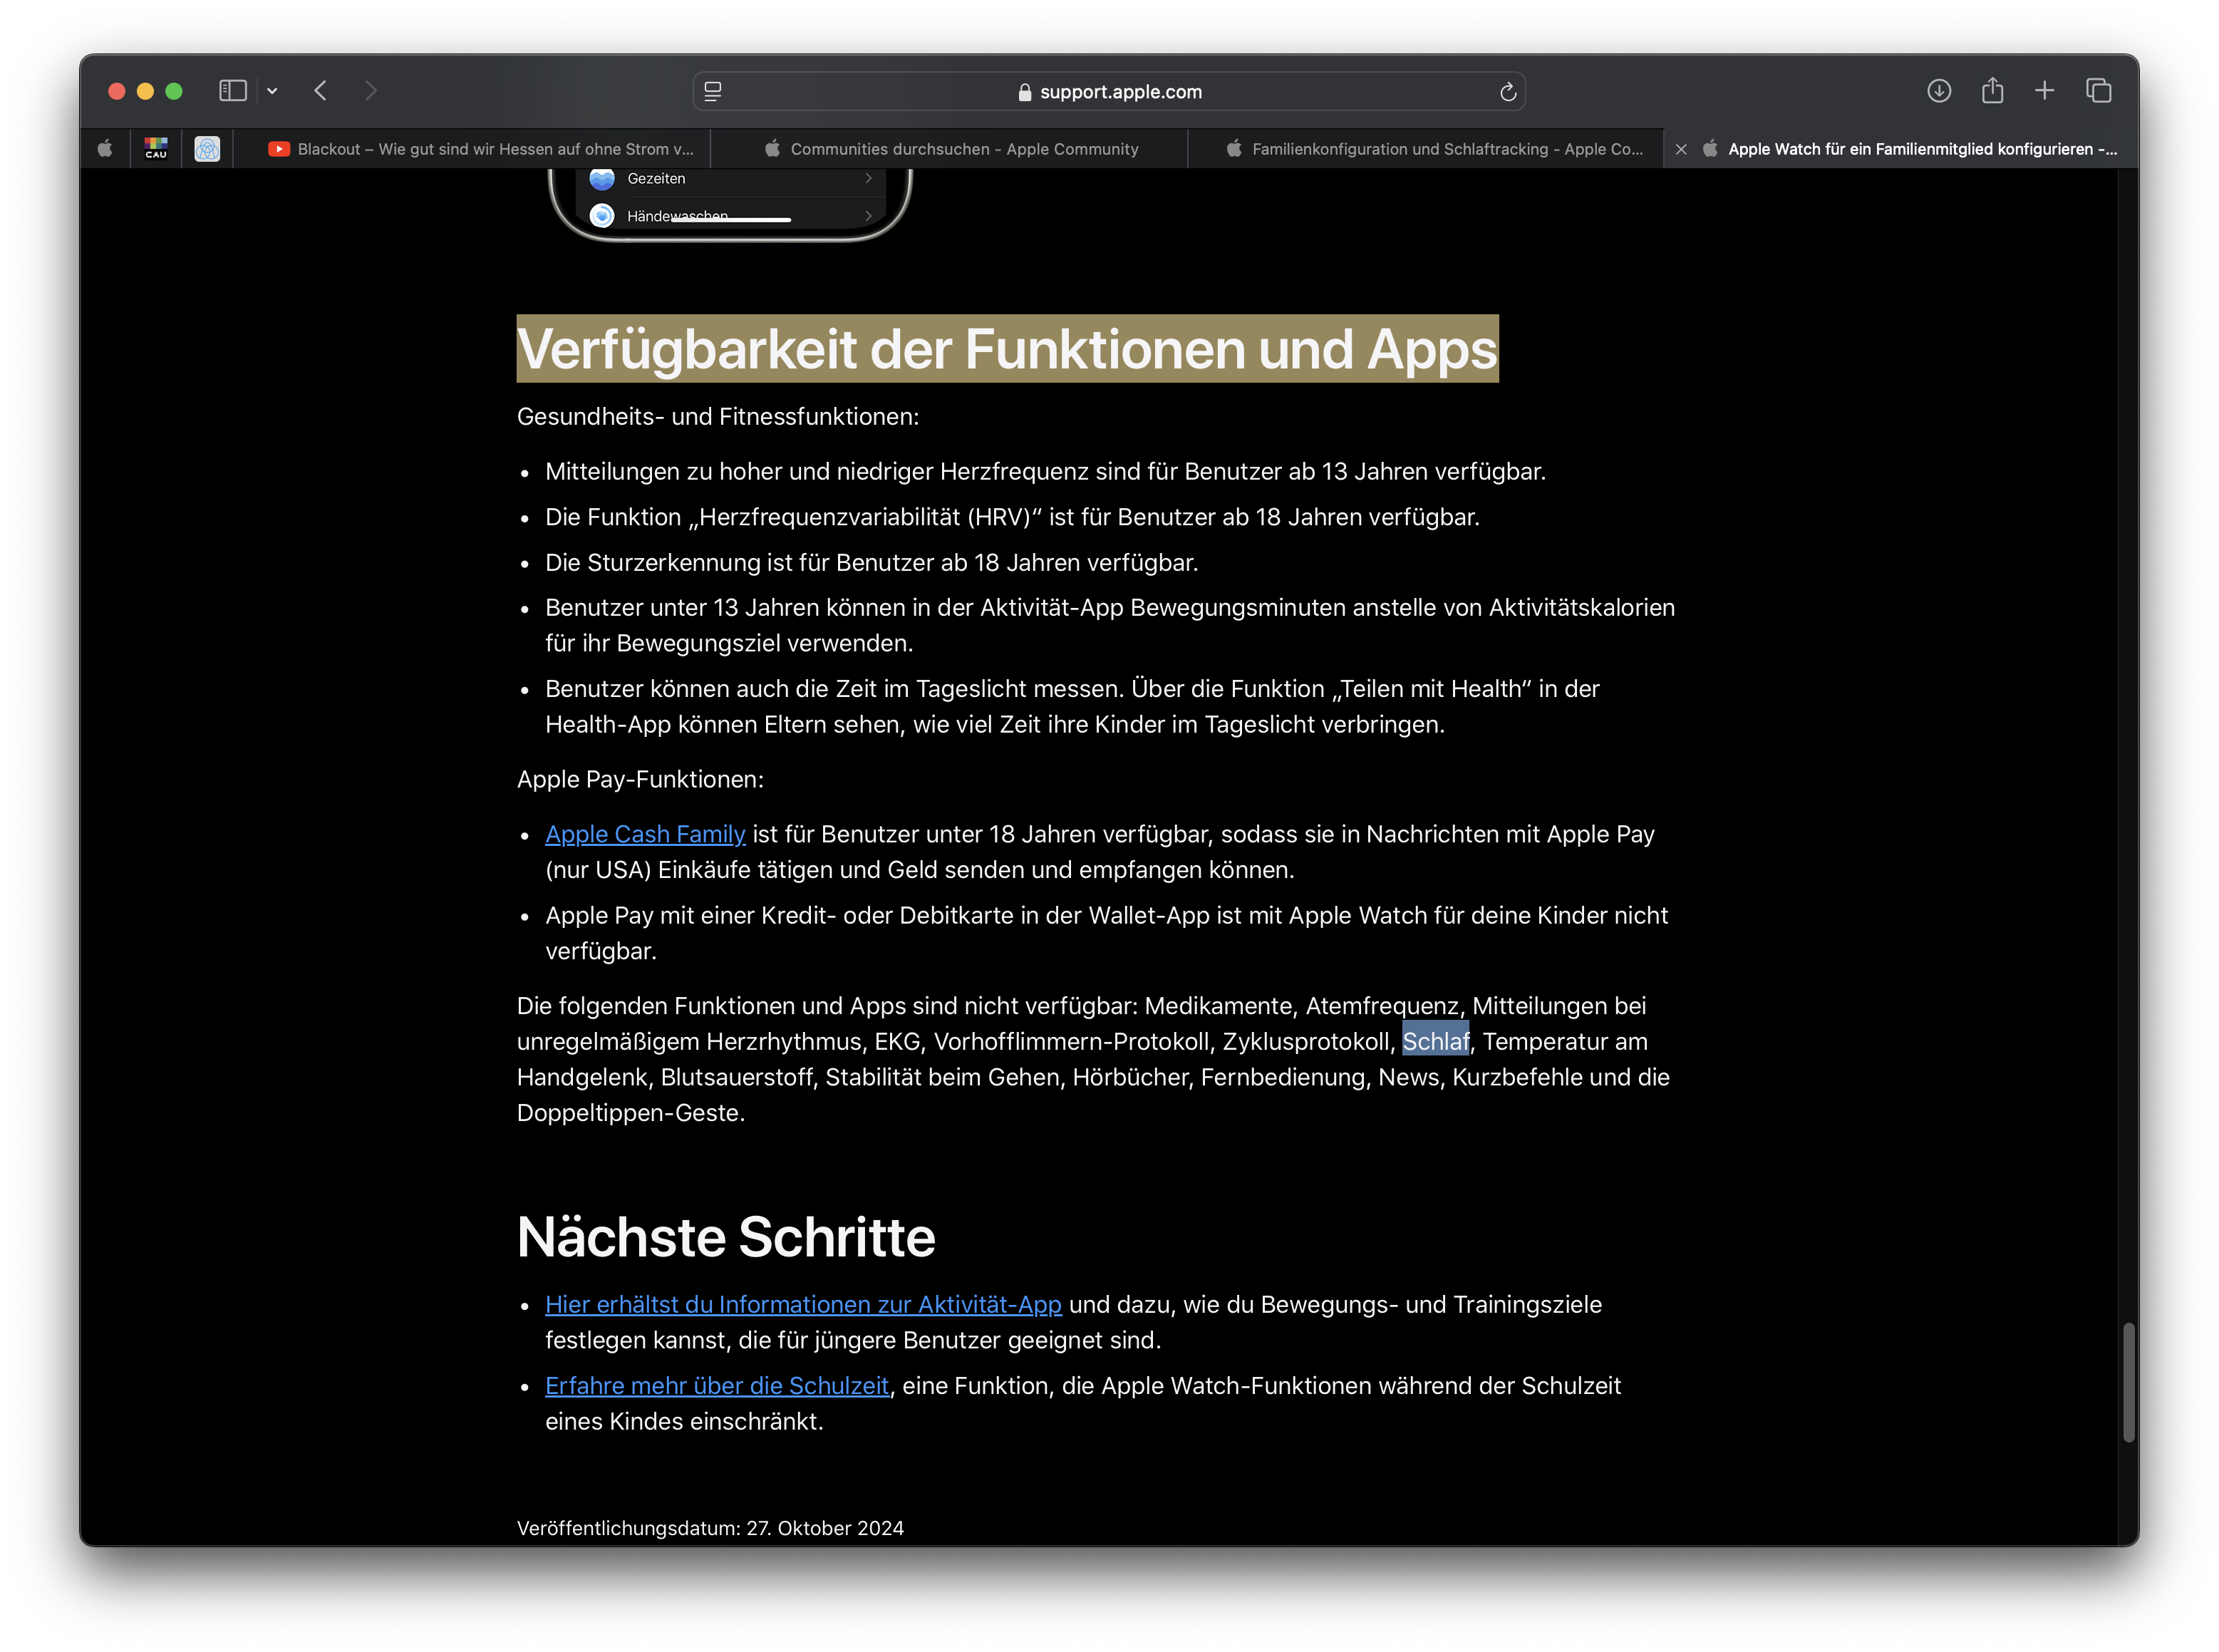Show the tab overview

2098,91
